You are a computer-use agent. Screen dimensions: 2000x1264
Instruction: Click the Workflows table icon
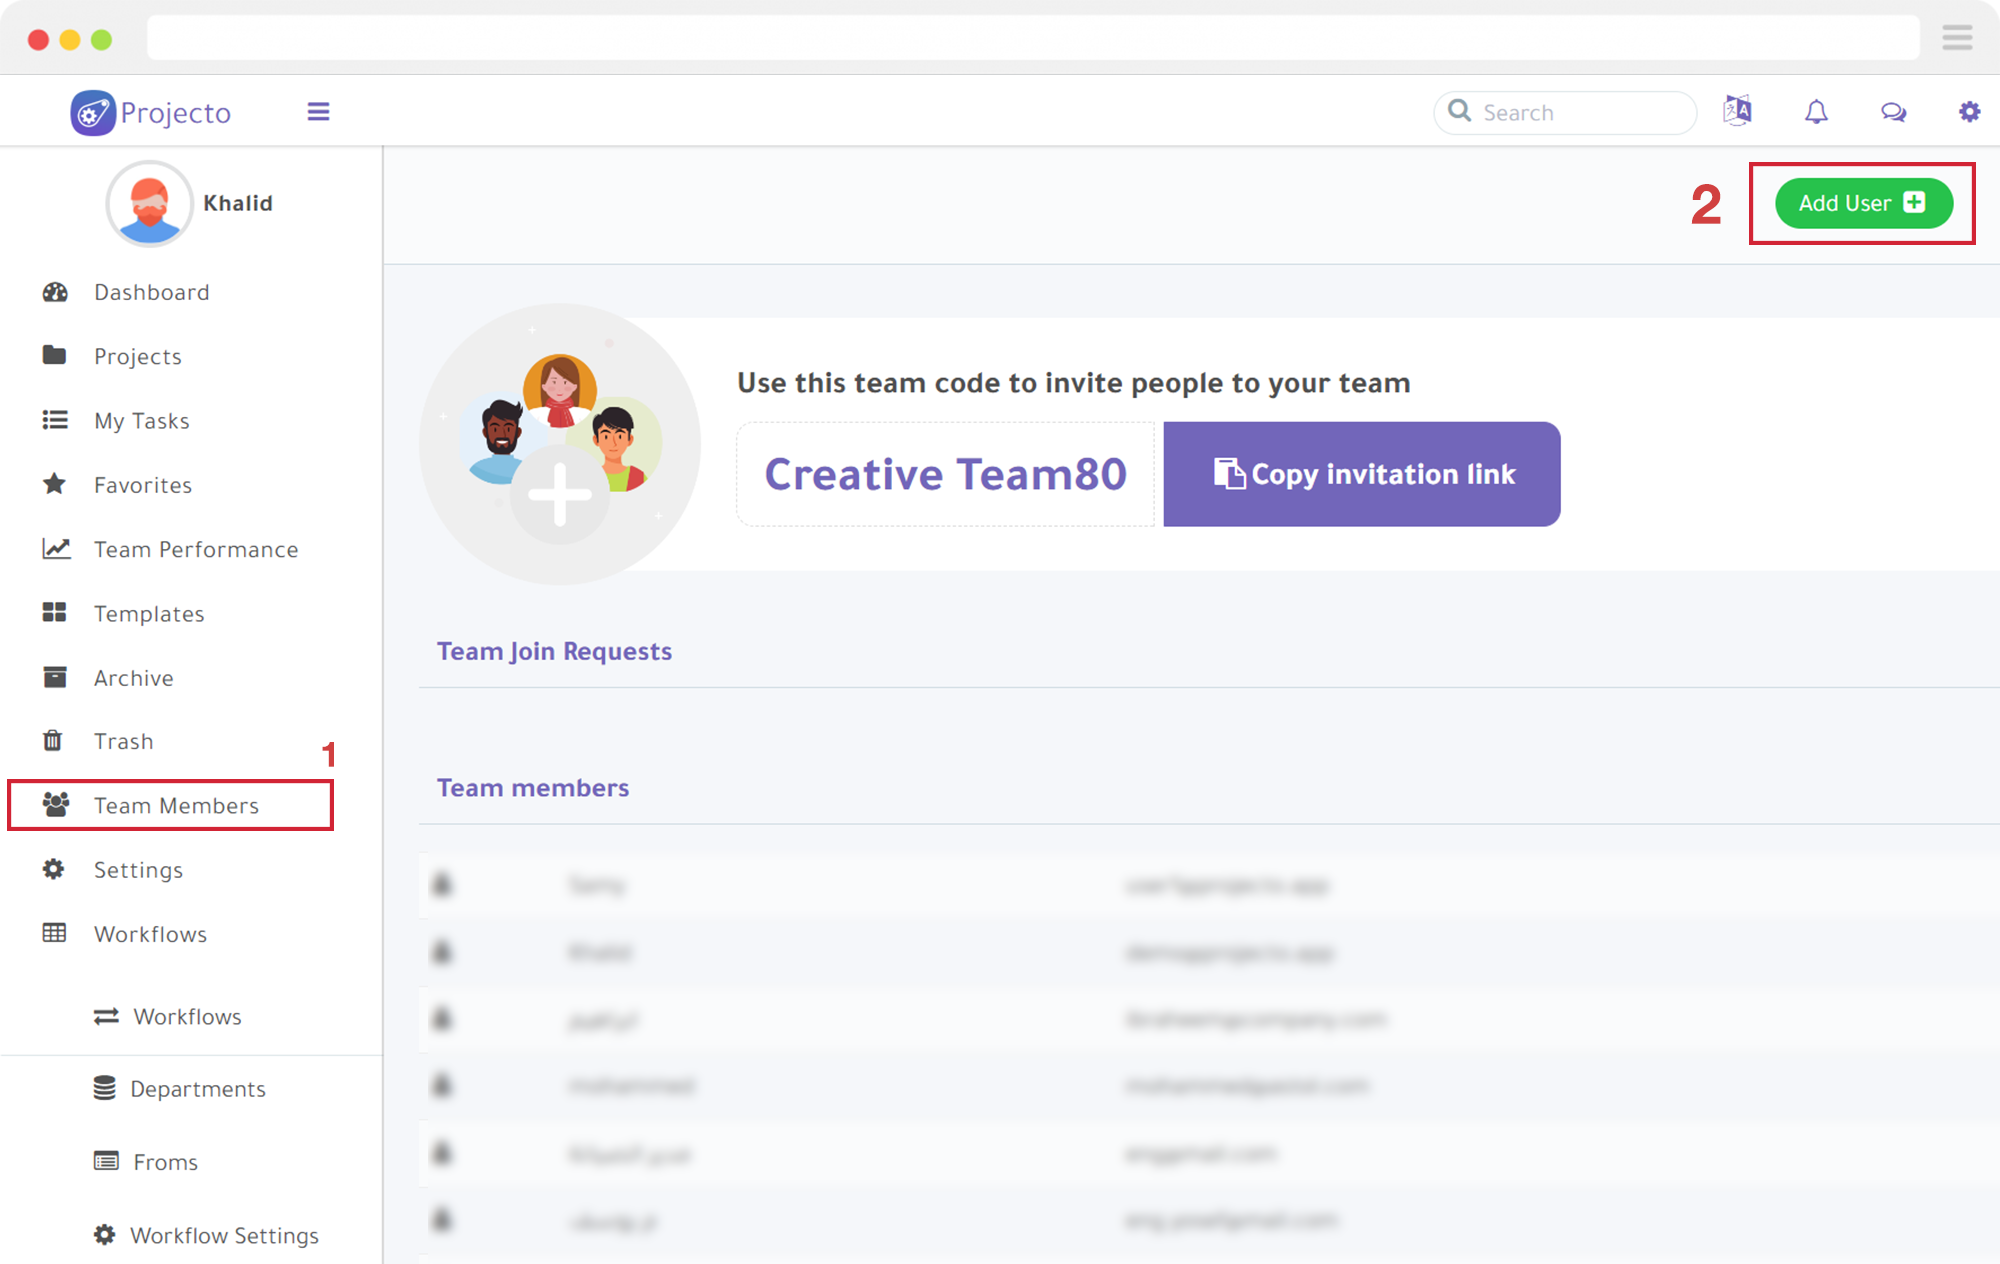(54, 933)
